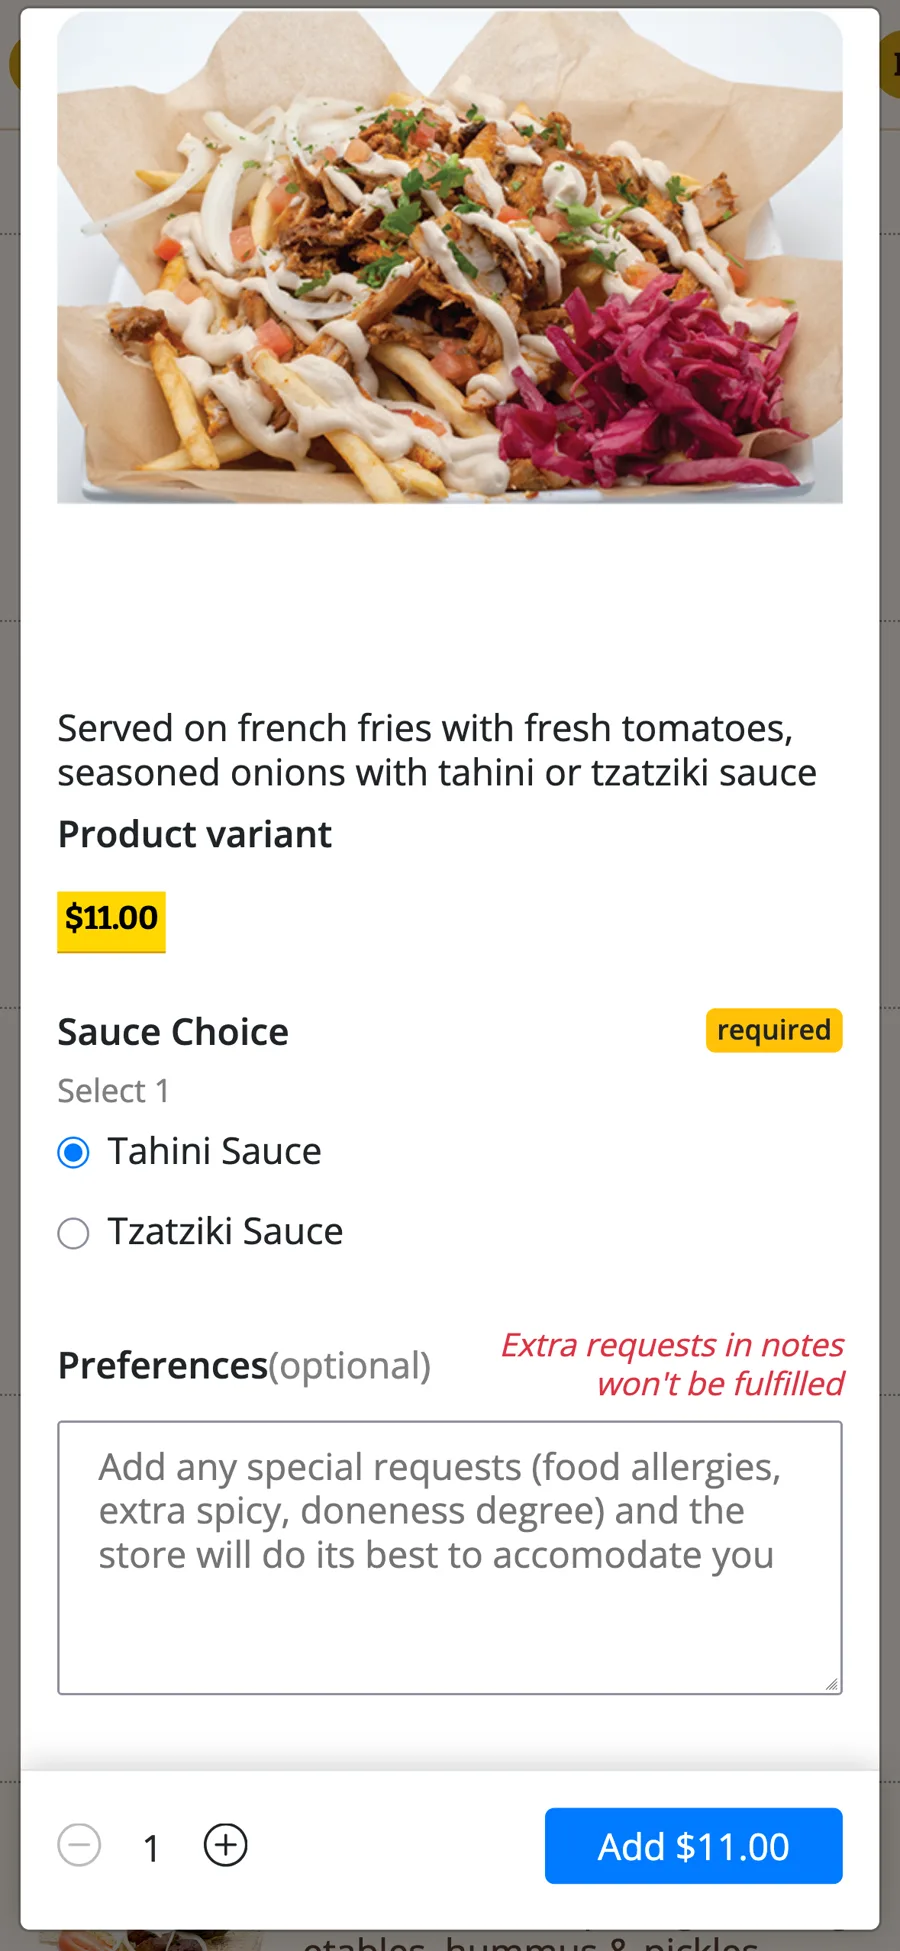Click the Preferences (optional) label
The image size is (900, 1951).
(x=244, y=1365)
